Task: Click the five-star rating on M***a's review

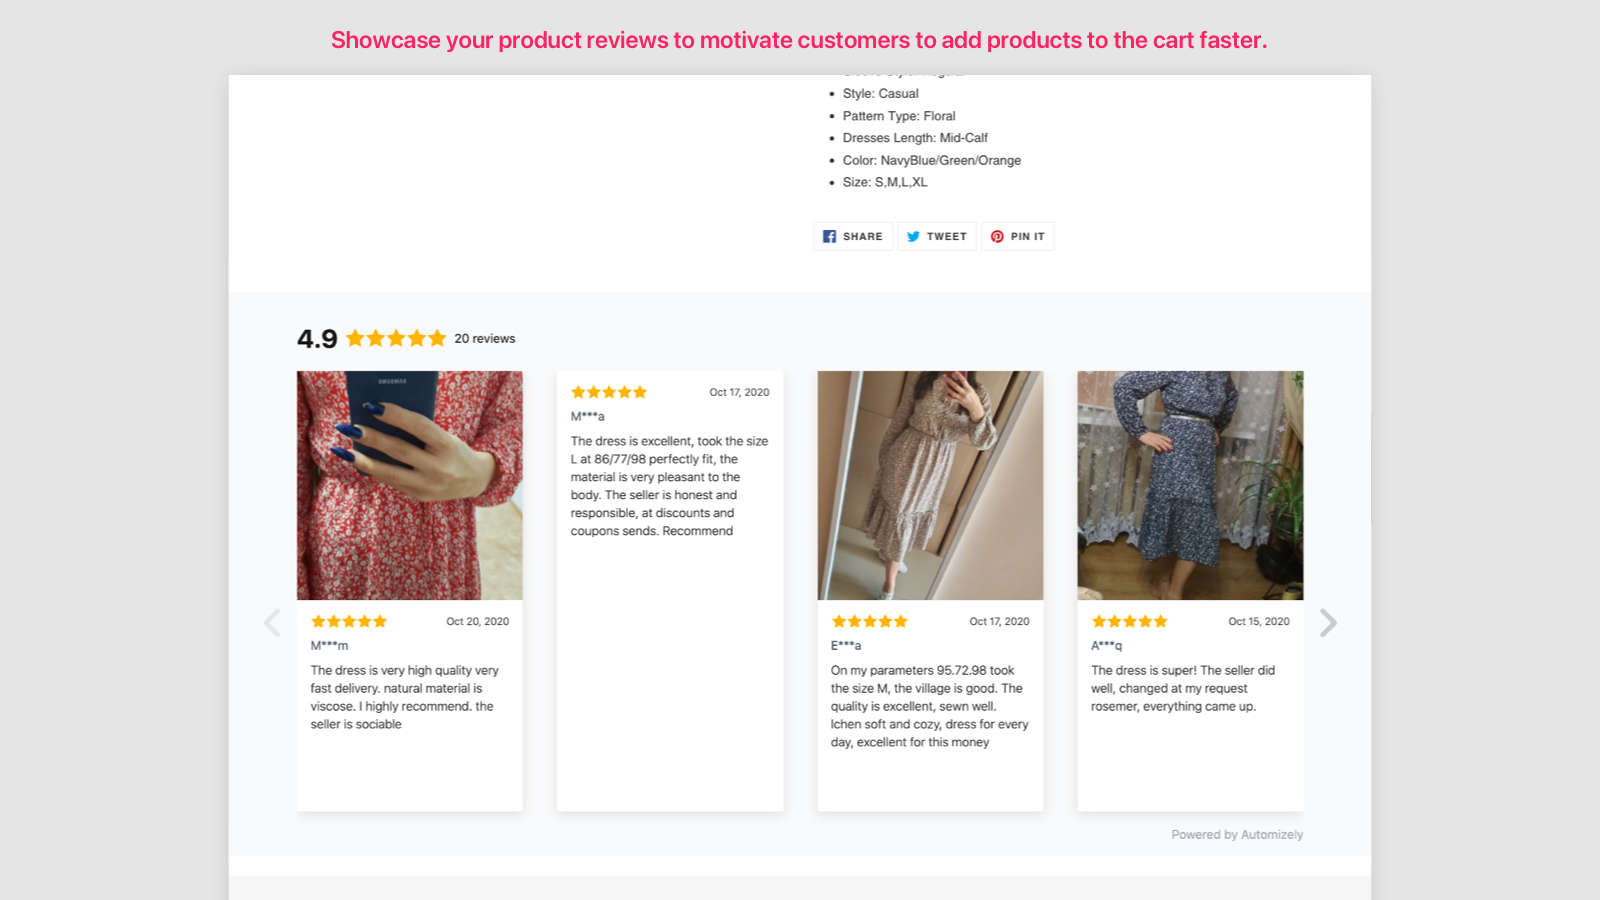Action: (x=609, y=391)
